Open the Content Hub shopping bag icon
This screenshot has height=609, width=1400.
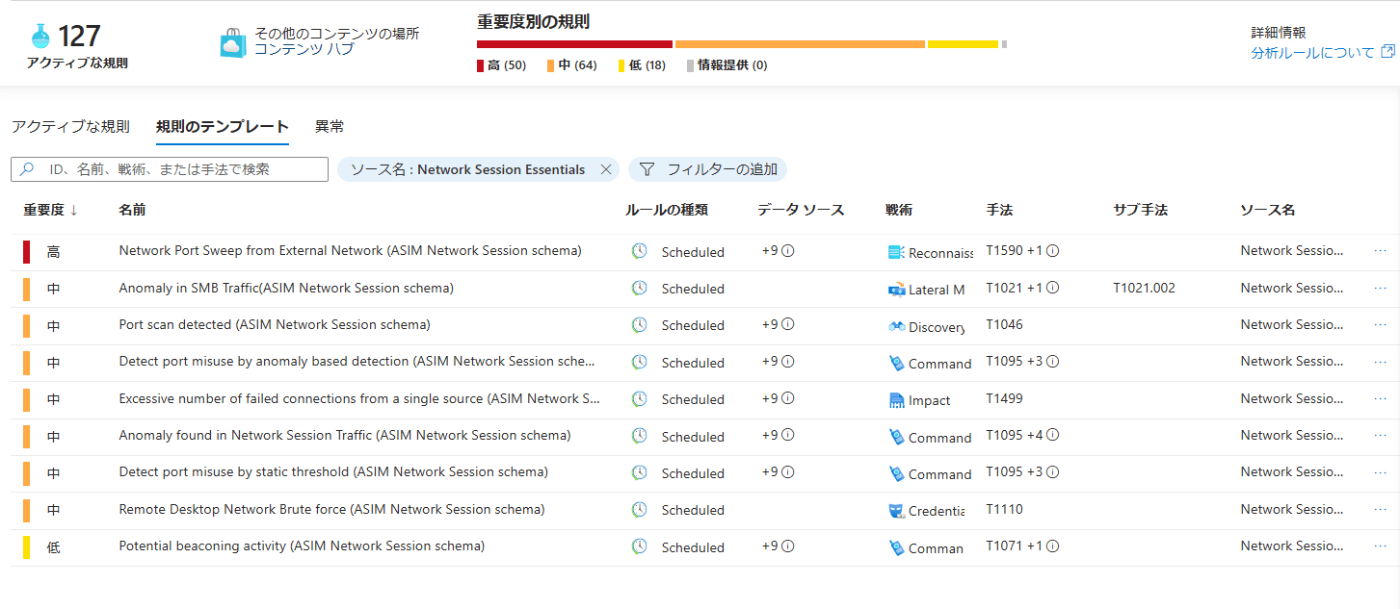click(x=232, y=43)
